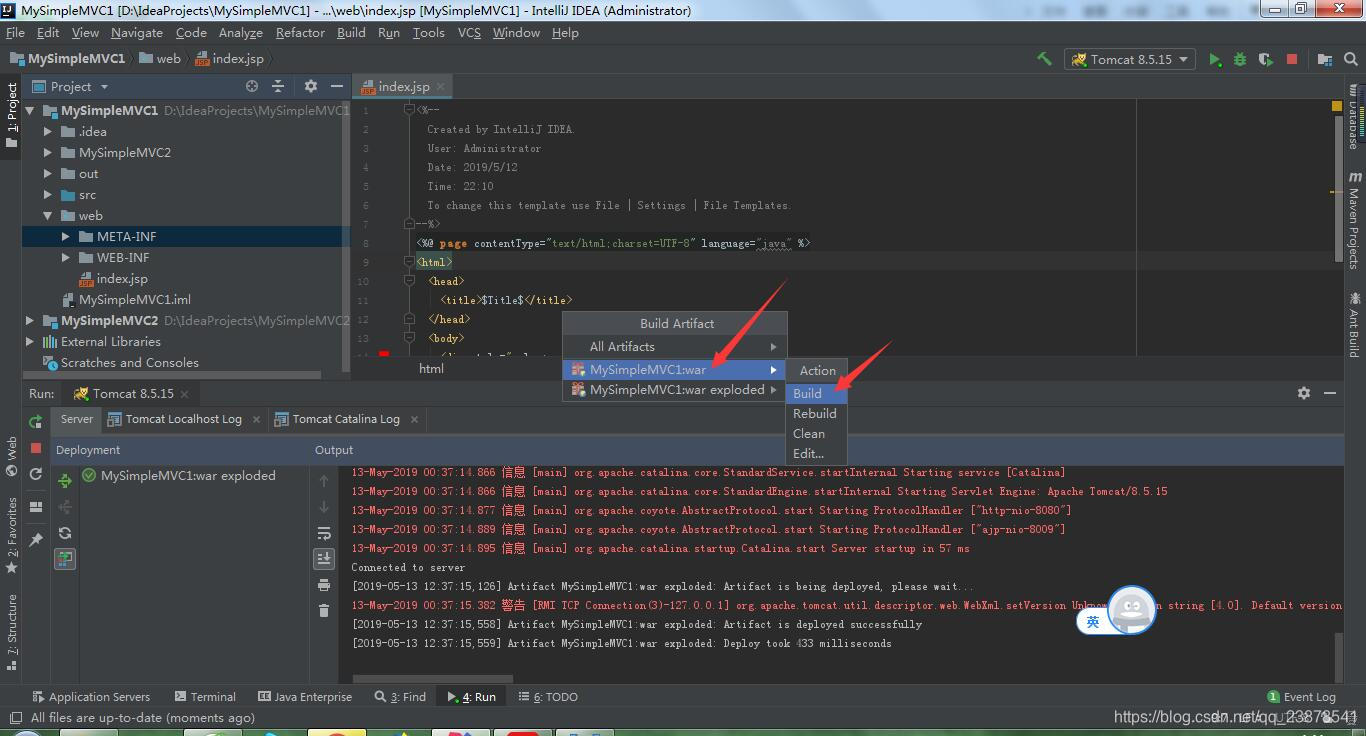This screenshot has width=1366, height=736.
Task: Restore layout in the Run panel sidebar
Action: [36, 507]
